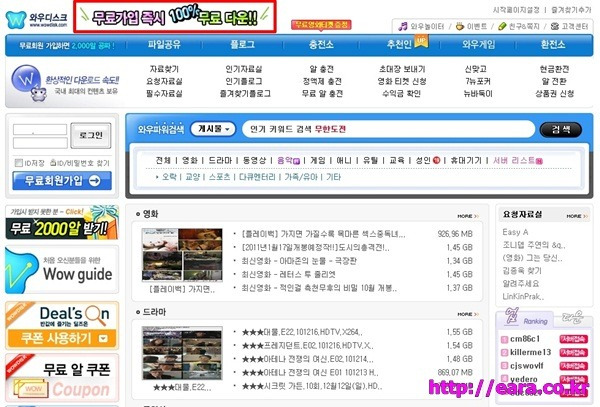Screen dimensions: 600x407
Task: Click MORE next to 영화 section
Action: [x=468, y=216]
